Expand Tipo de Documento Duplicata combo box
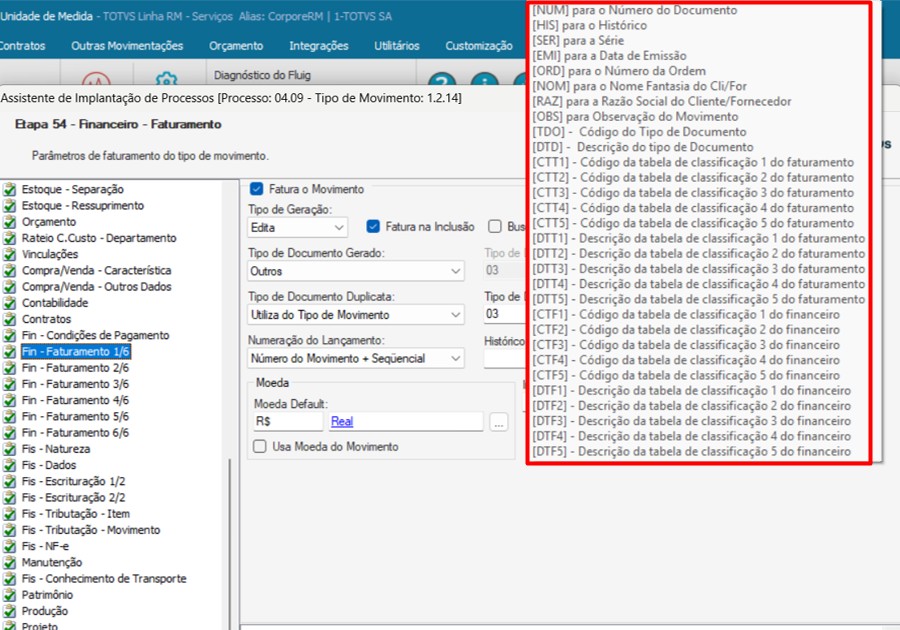 [356, 315]
